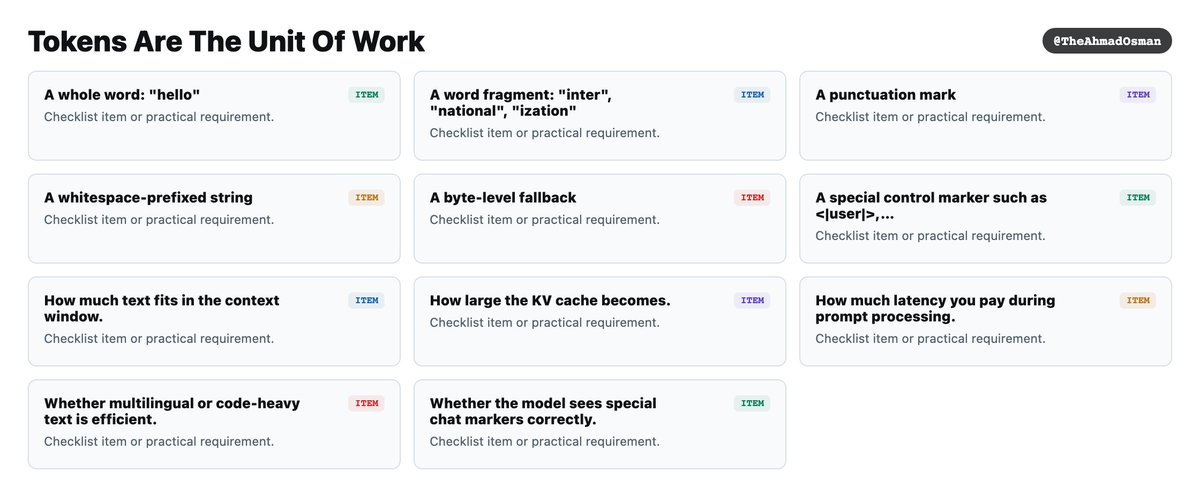Click the purple ITEM tag on the punctuation mark card

[1138, 95]
